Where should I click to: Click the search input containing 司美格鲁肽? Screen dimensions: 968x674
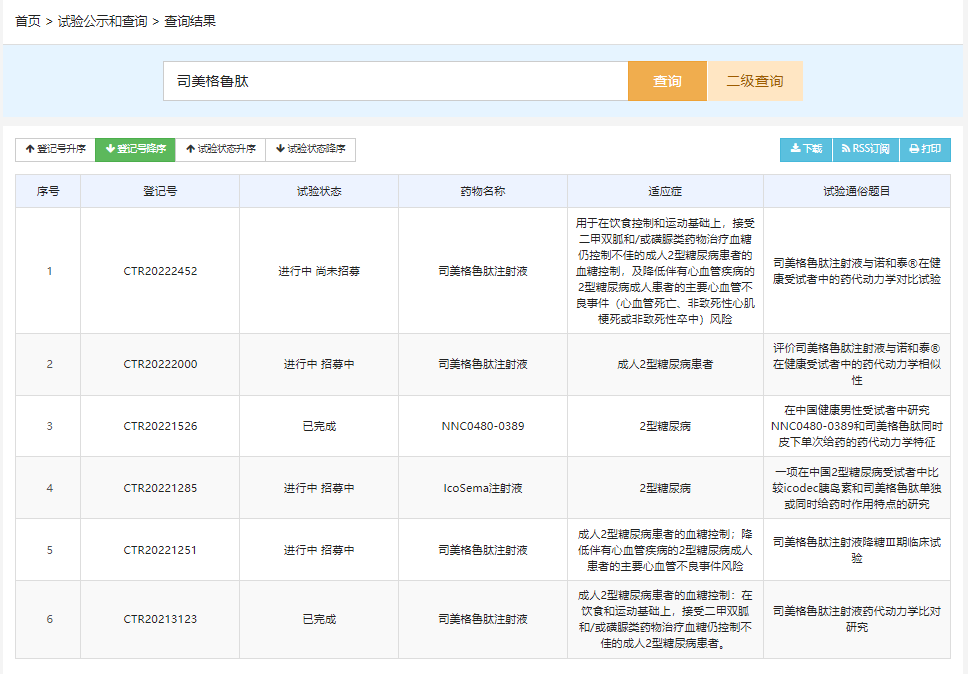(x=395, y=81)
